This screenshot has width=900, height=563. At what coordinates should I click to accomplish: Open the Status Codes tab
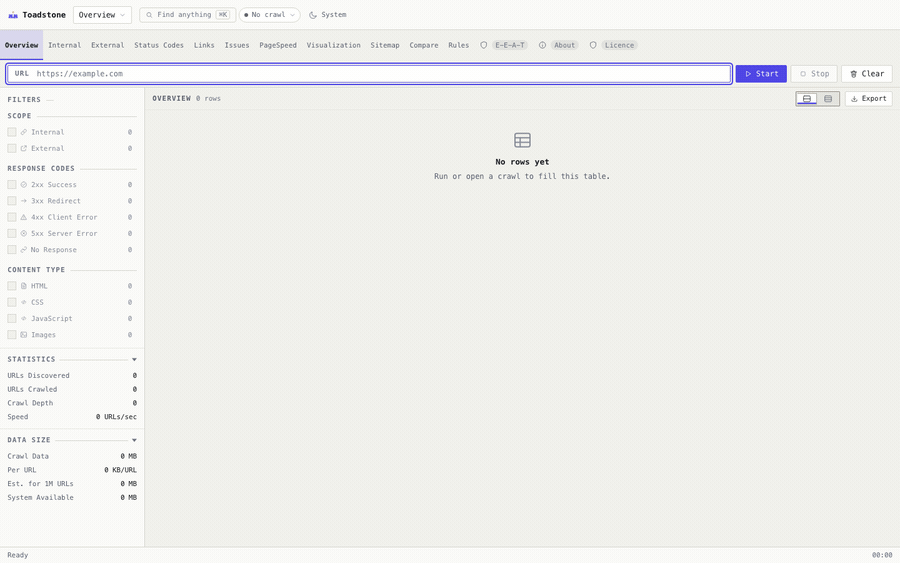coord(159,45)
